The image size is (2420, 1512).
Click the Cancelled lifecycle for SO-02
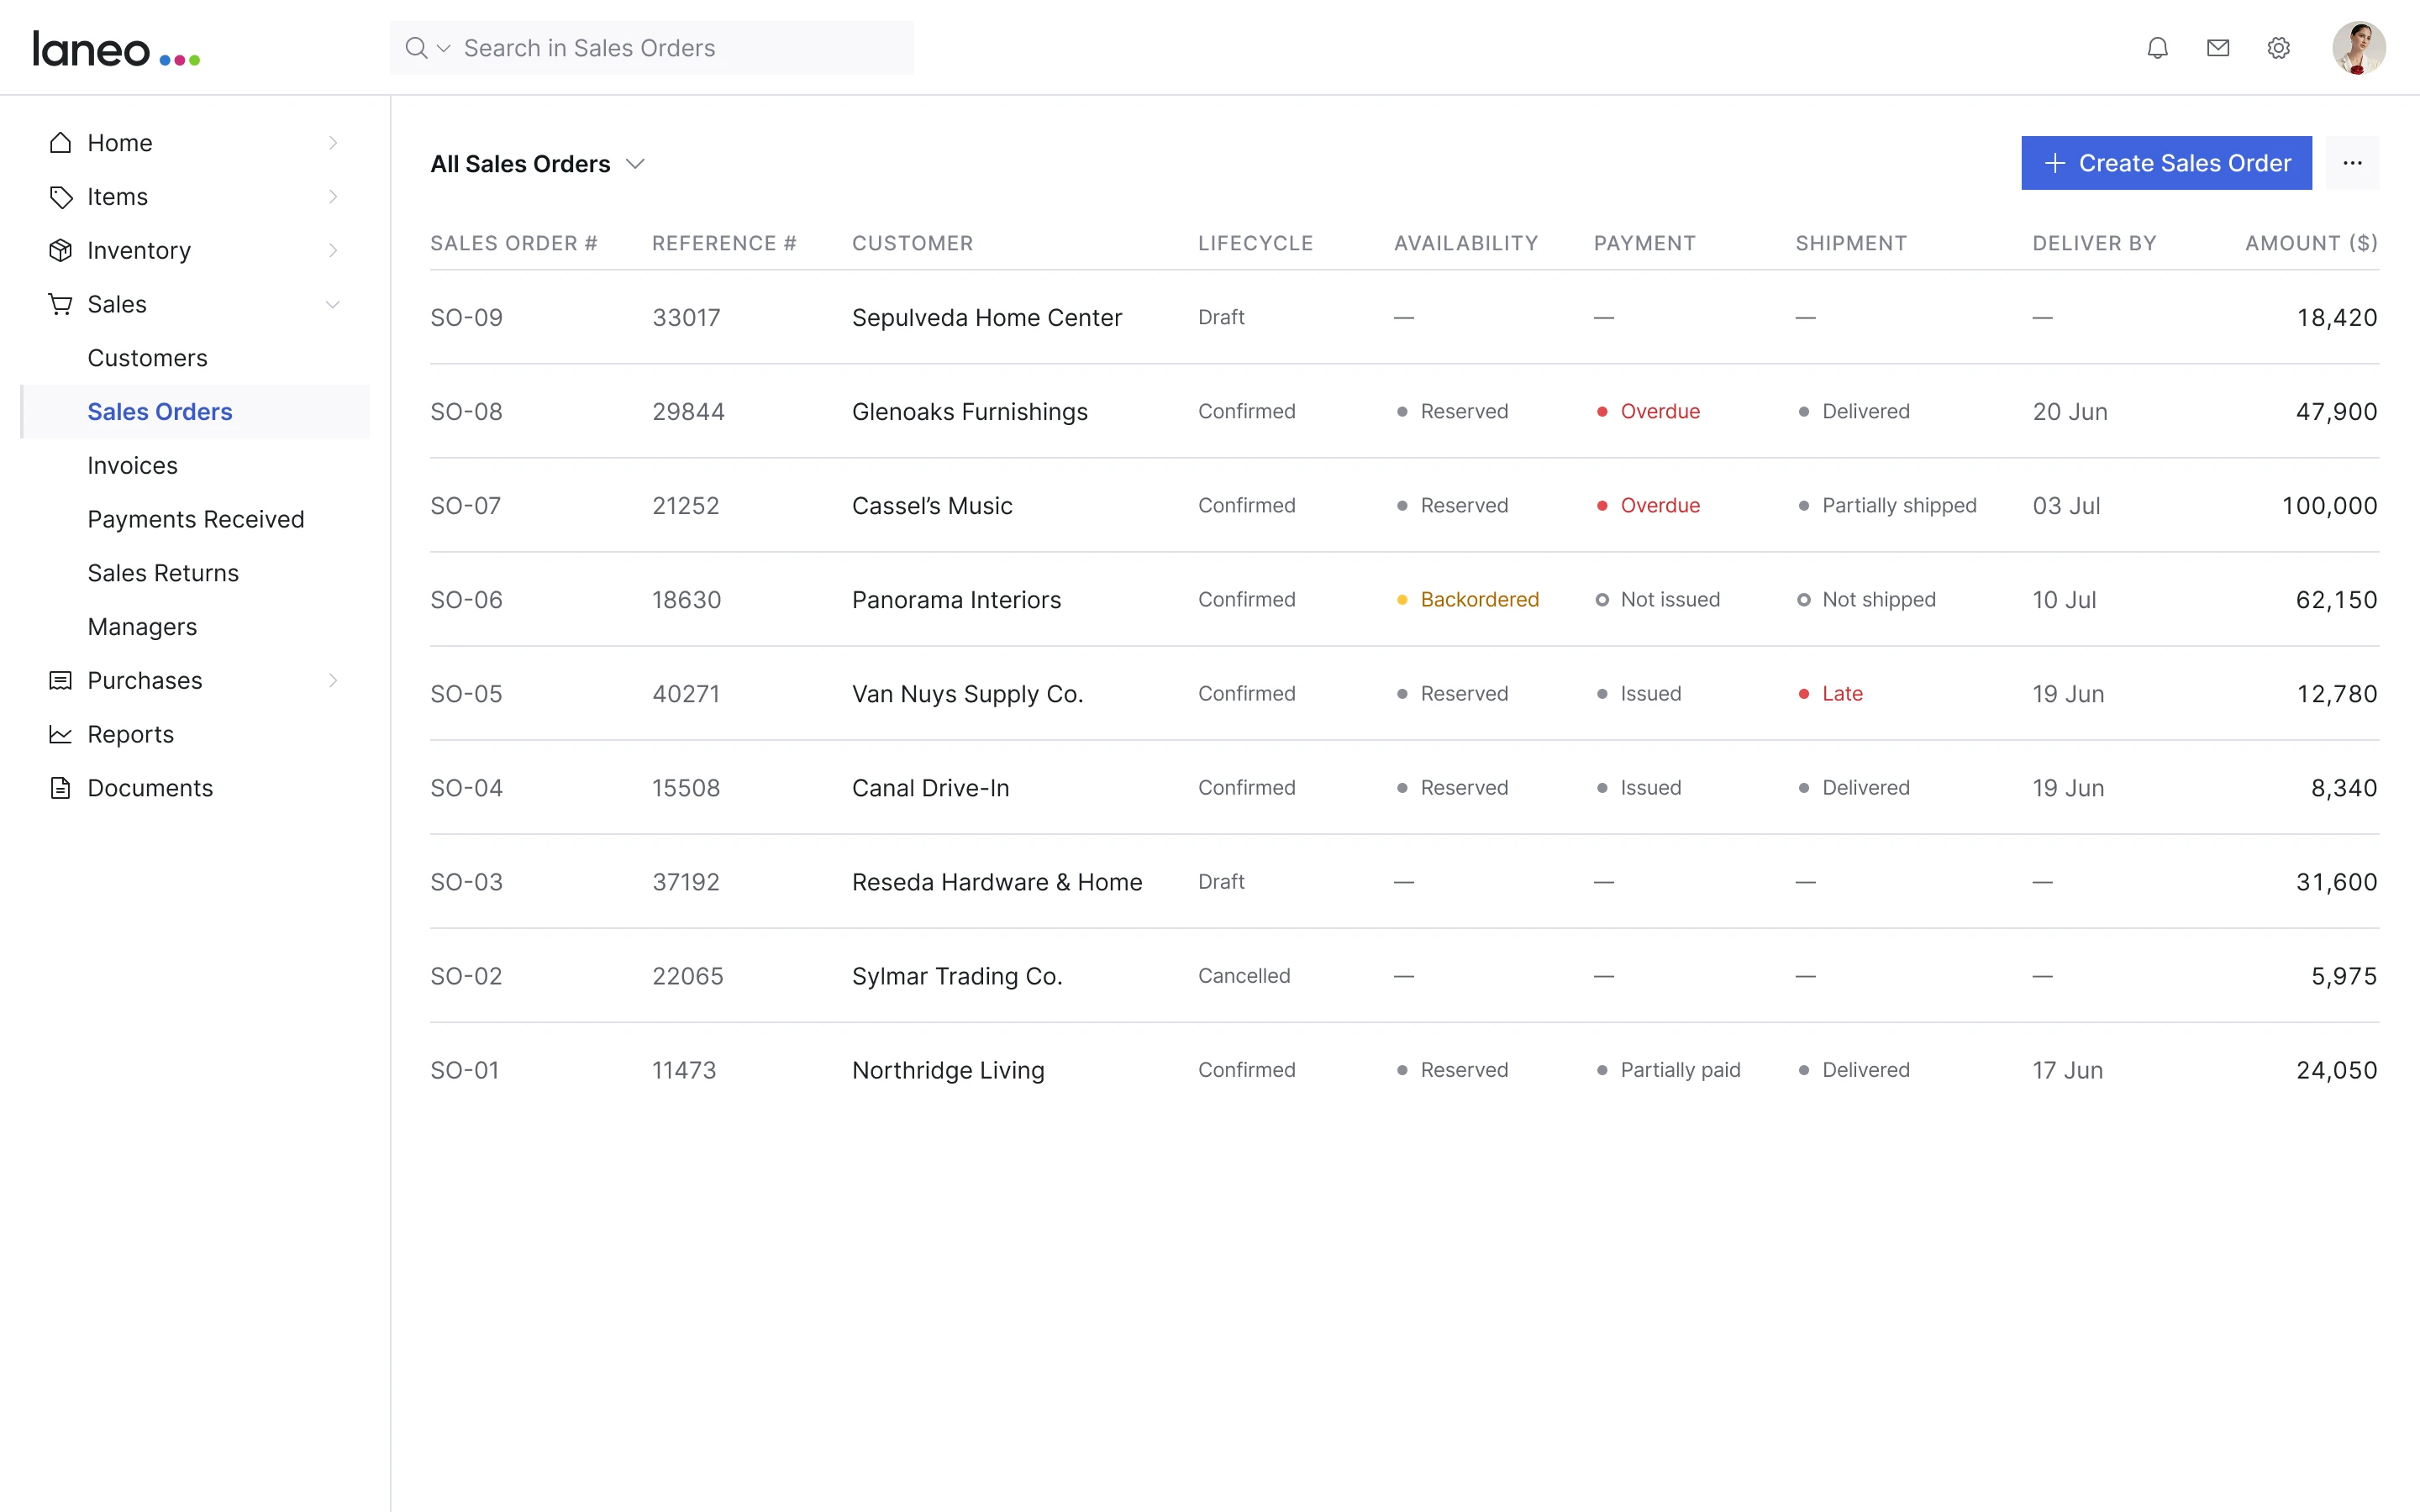tap(1244, 976)
